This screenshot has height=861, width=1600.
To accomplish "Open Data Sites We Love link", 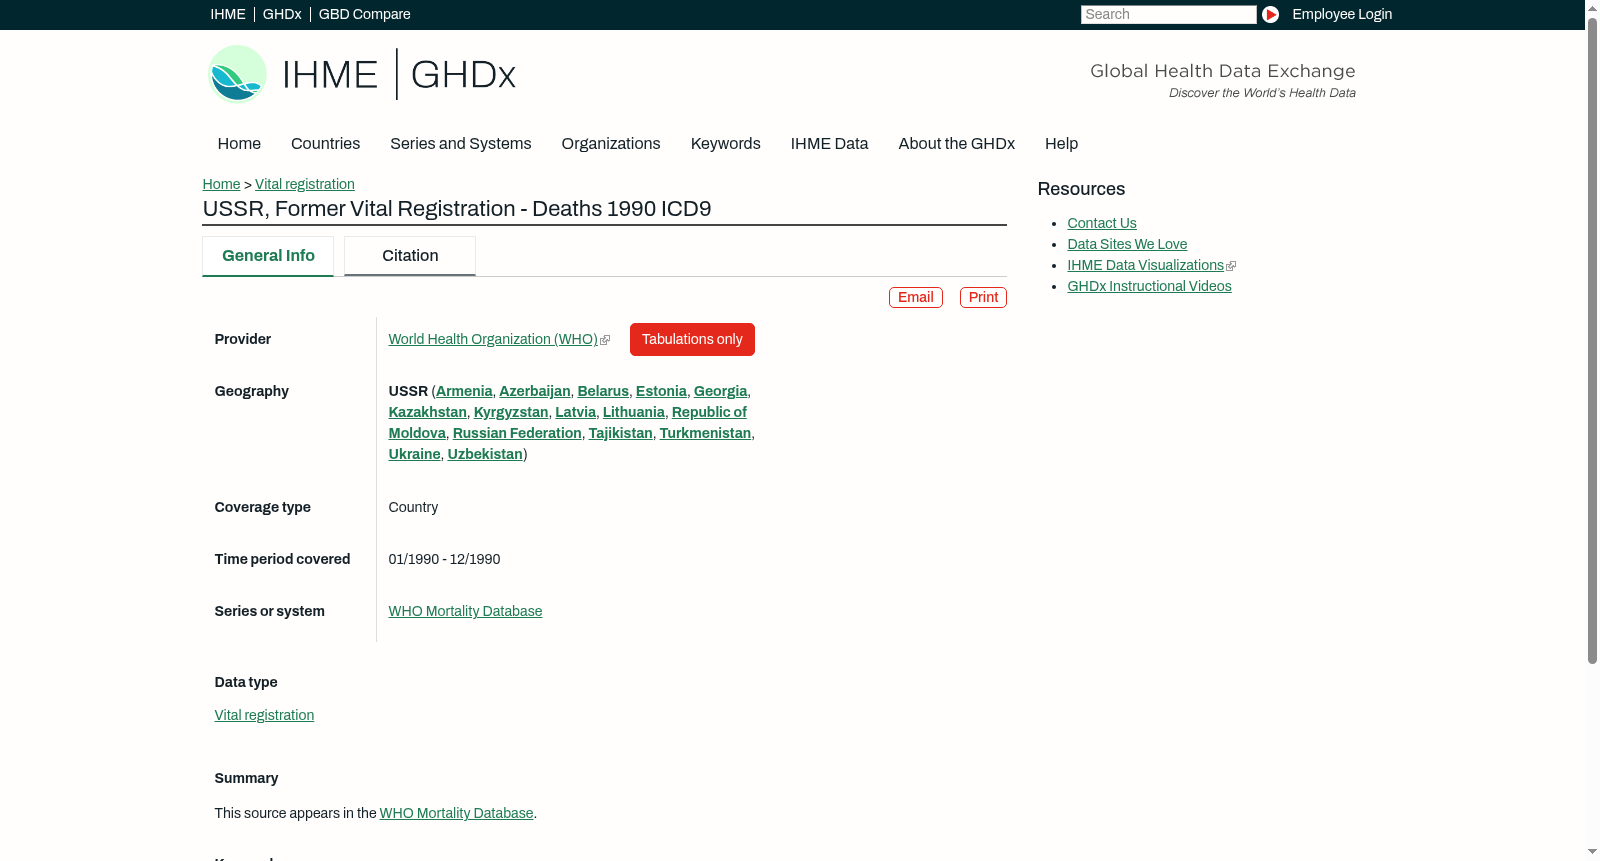I will 1127,245.
